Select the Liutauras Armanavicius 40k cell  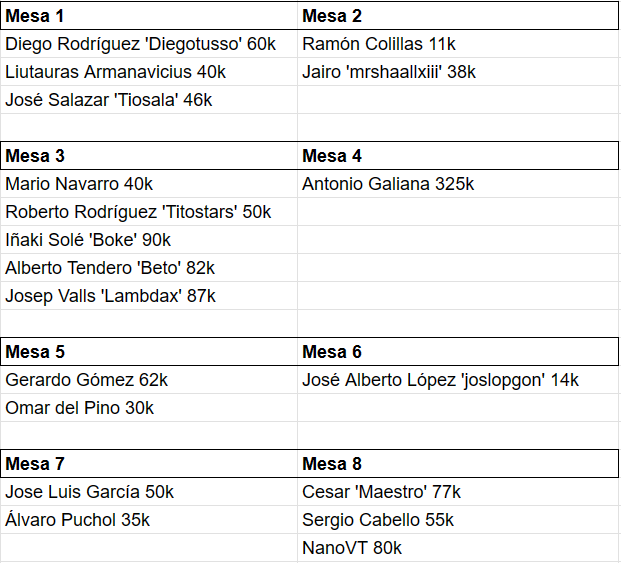tap(149, 72)
